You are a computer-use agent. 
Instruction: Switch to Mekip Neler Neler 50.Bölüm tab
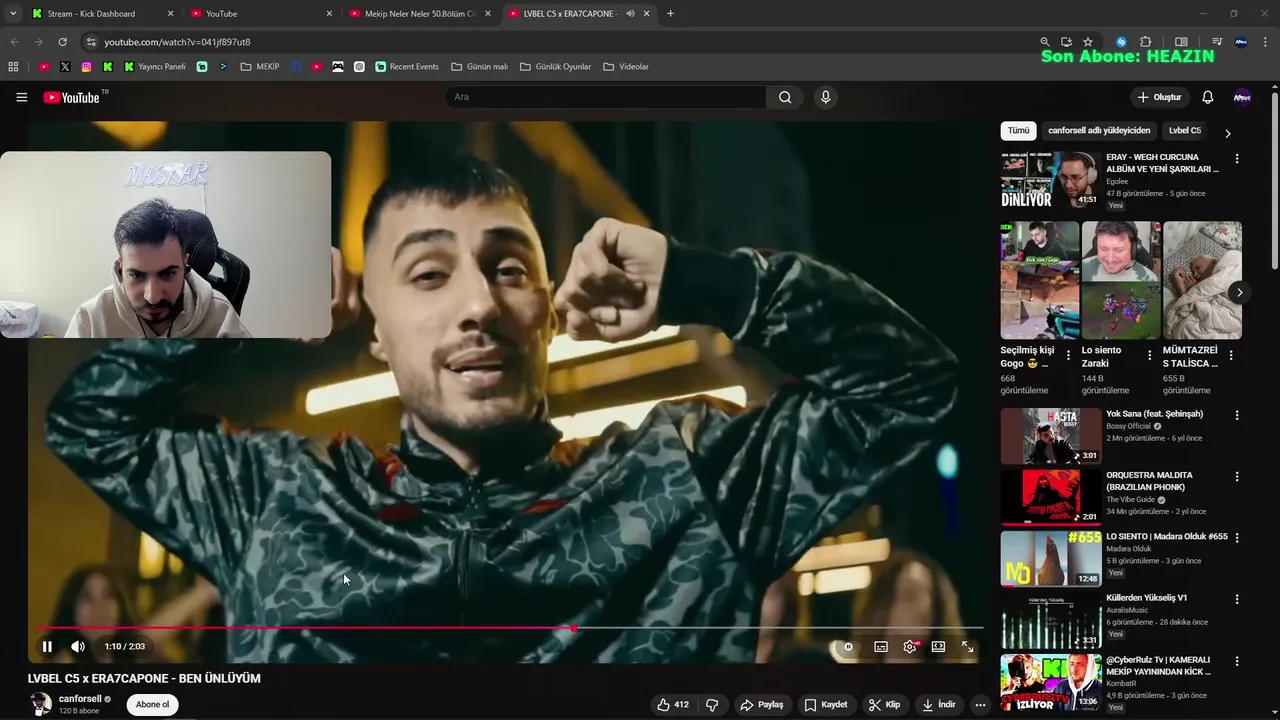[419, 14]
